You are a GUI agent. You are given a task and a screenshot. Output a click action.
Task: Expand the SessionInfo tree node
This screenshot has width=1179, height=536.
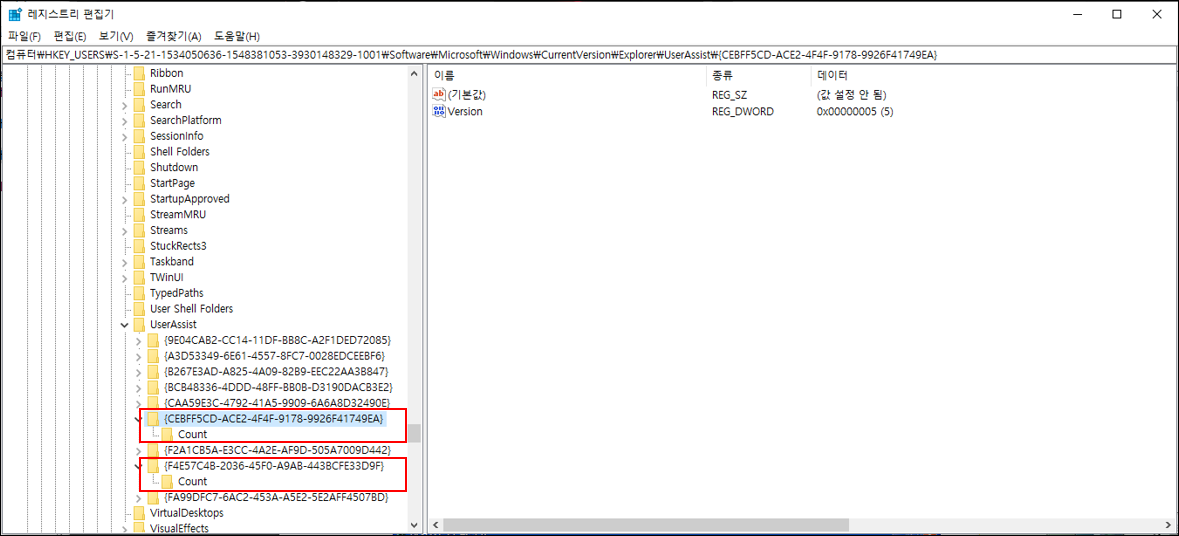125,136
